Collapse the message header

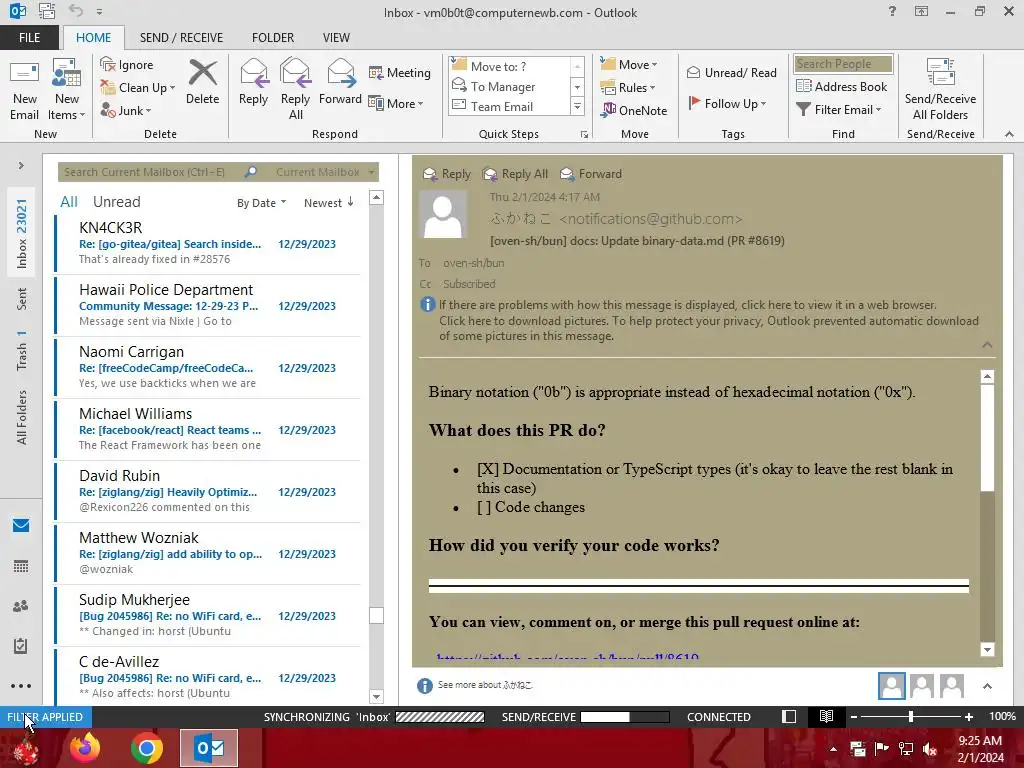[987, 345]
